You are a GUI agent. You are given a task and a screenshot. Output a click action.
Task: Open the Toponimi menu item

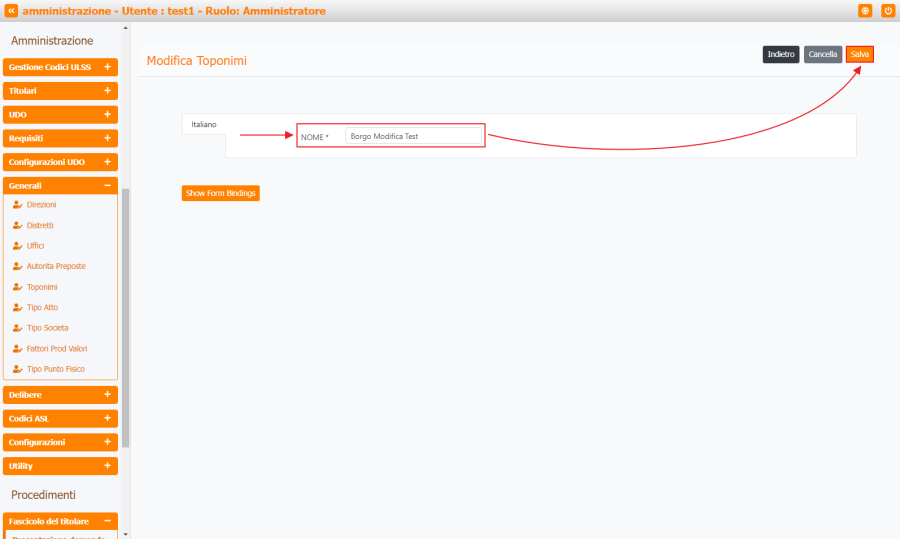click(42, 287)
